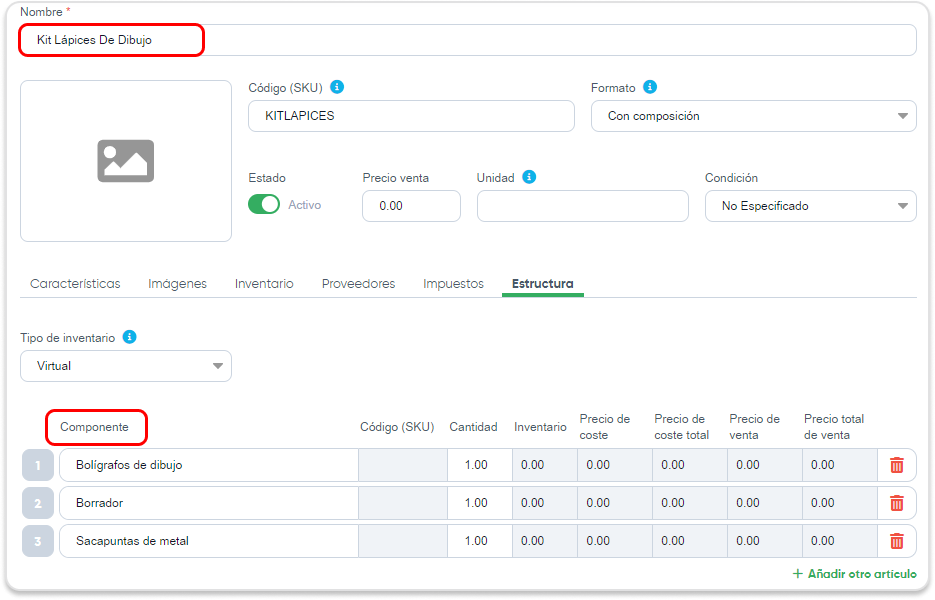Click the Formato info icon

tap(650, 87)
